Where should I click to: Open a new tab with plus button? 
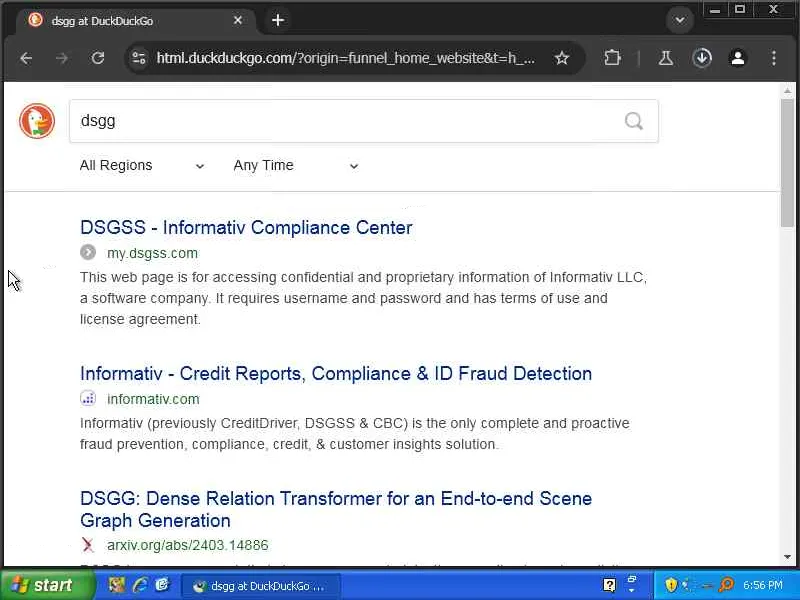point(278,20)
